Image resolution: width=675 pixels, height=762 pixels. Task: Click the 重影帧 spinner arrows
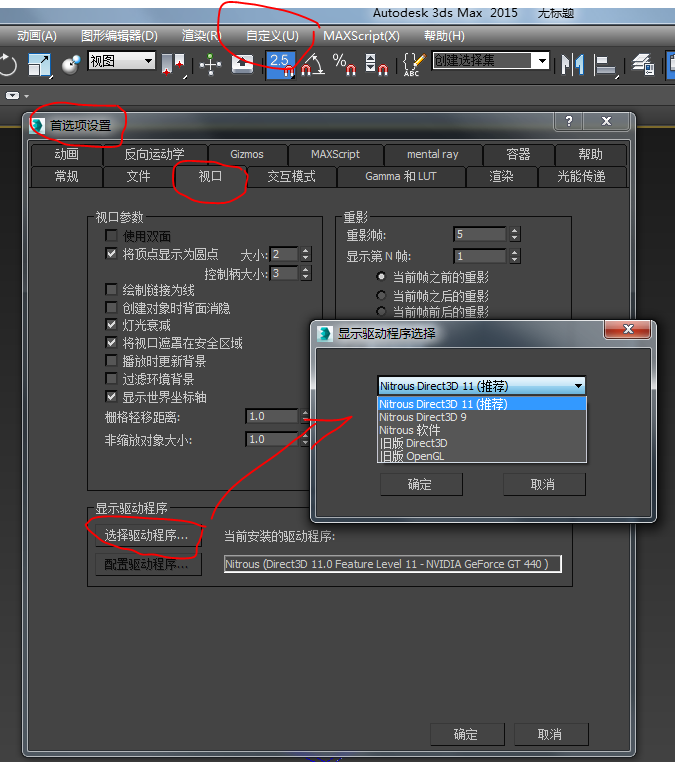(x=515, y=235)
